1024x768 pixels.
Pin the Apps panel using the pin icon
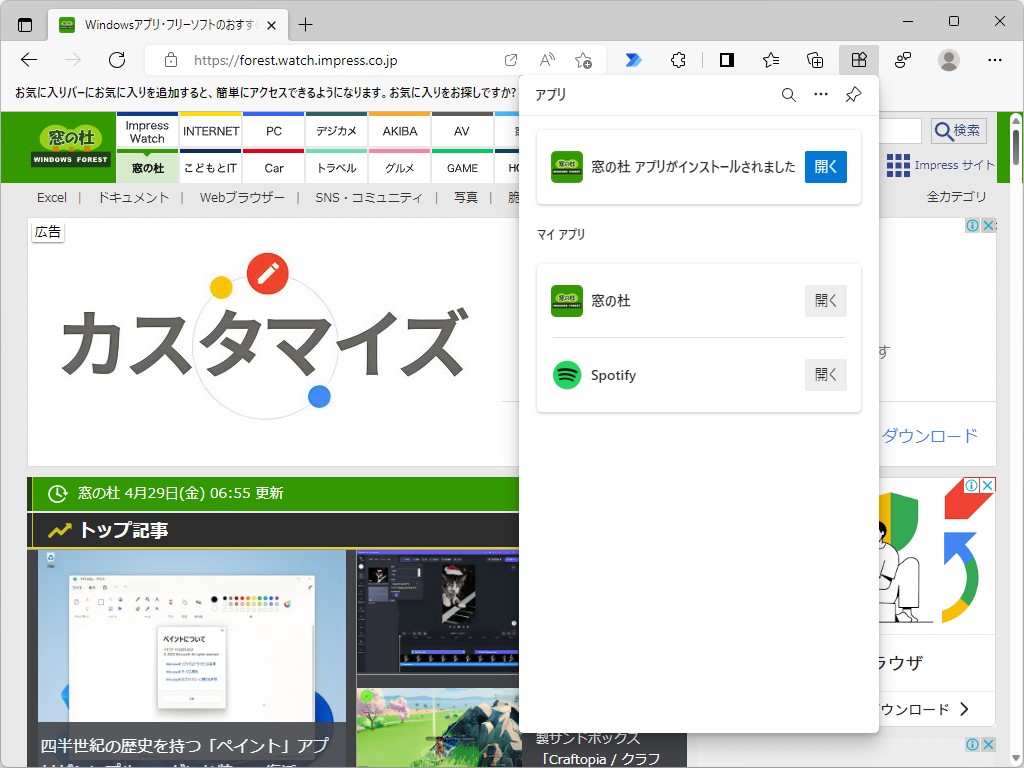tap(853, 95)
